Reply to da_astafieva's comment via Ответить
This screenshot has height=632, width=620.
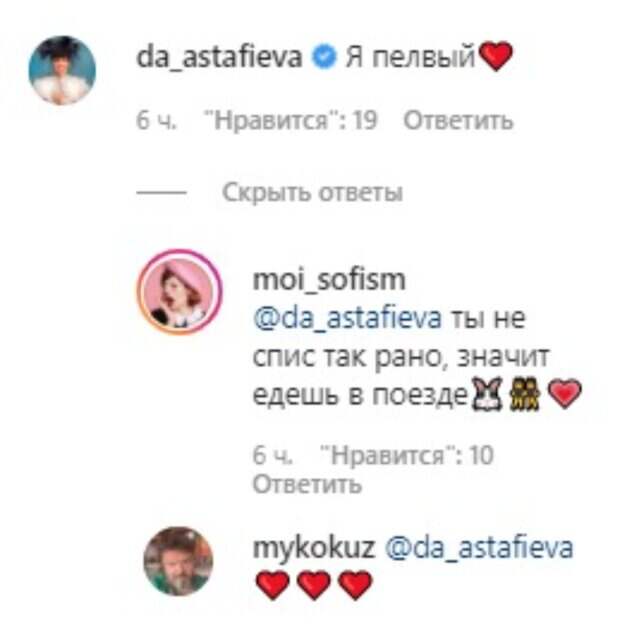point(459,120)
